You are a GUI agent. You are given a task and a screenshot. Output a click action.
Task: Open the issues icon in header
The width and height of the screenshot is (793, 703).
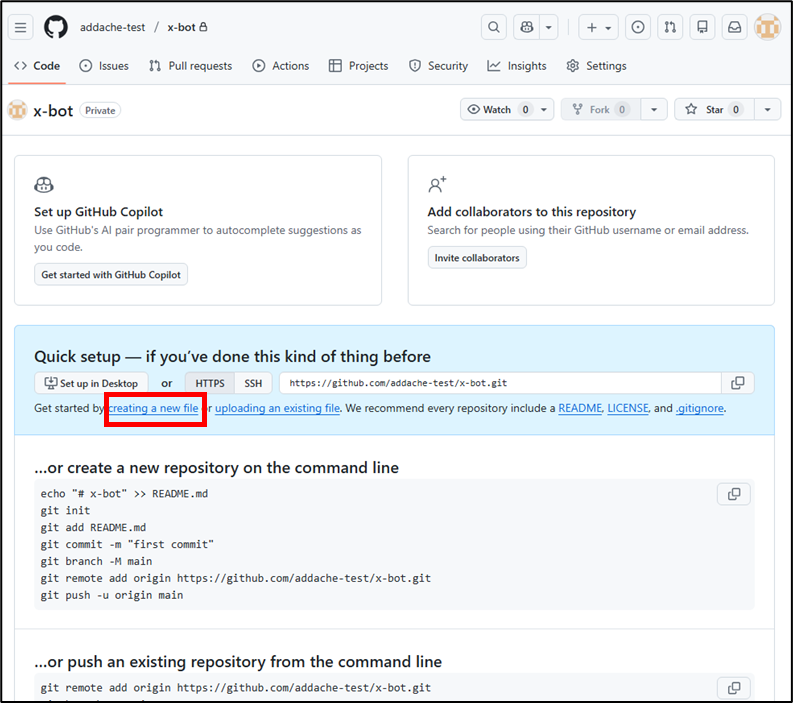[x=639, y=27]
